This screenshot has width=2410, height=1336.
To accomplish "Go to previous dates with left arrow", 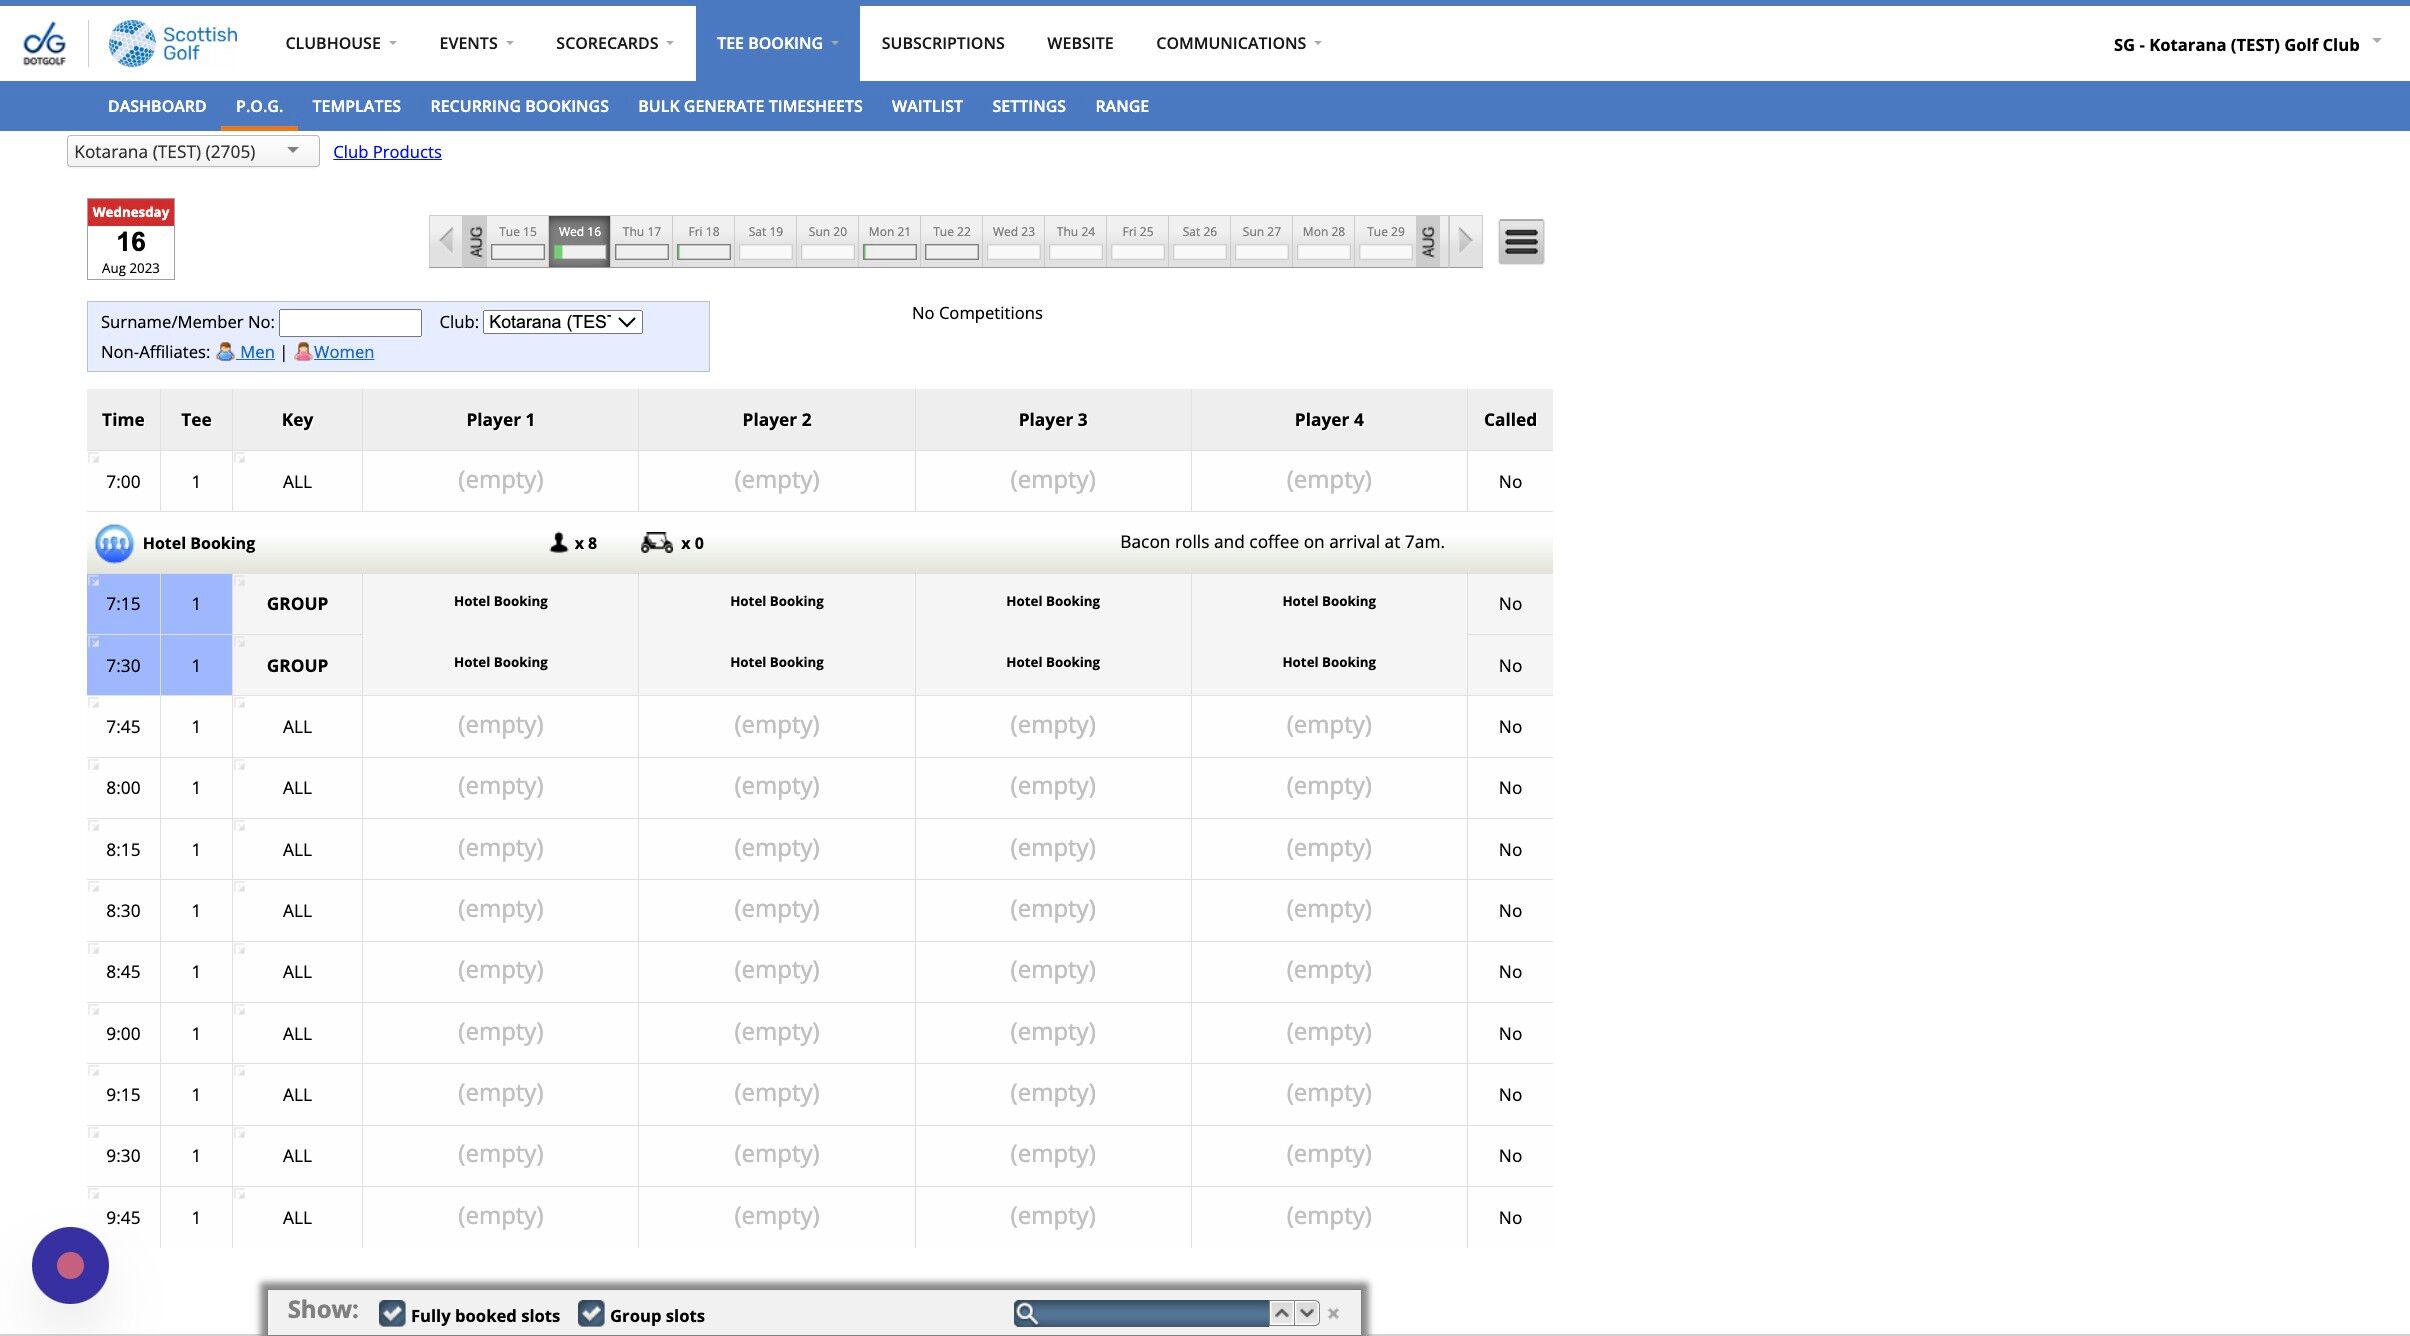I will pyautogui.click(x=446, y=241).
